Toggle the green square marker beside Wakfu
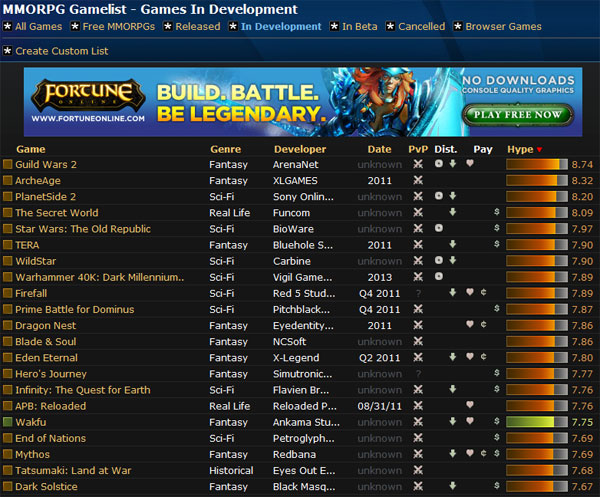Screen dimensions: 600x497 coord(8,422)
